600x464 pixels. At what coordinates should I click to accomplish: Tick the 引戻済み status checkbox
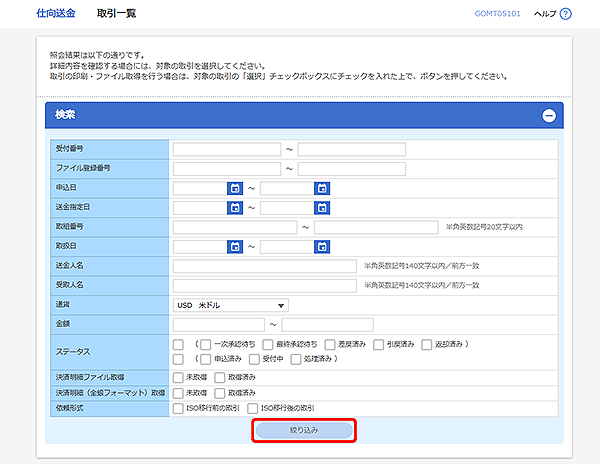coord(378,345)
